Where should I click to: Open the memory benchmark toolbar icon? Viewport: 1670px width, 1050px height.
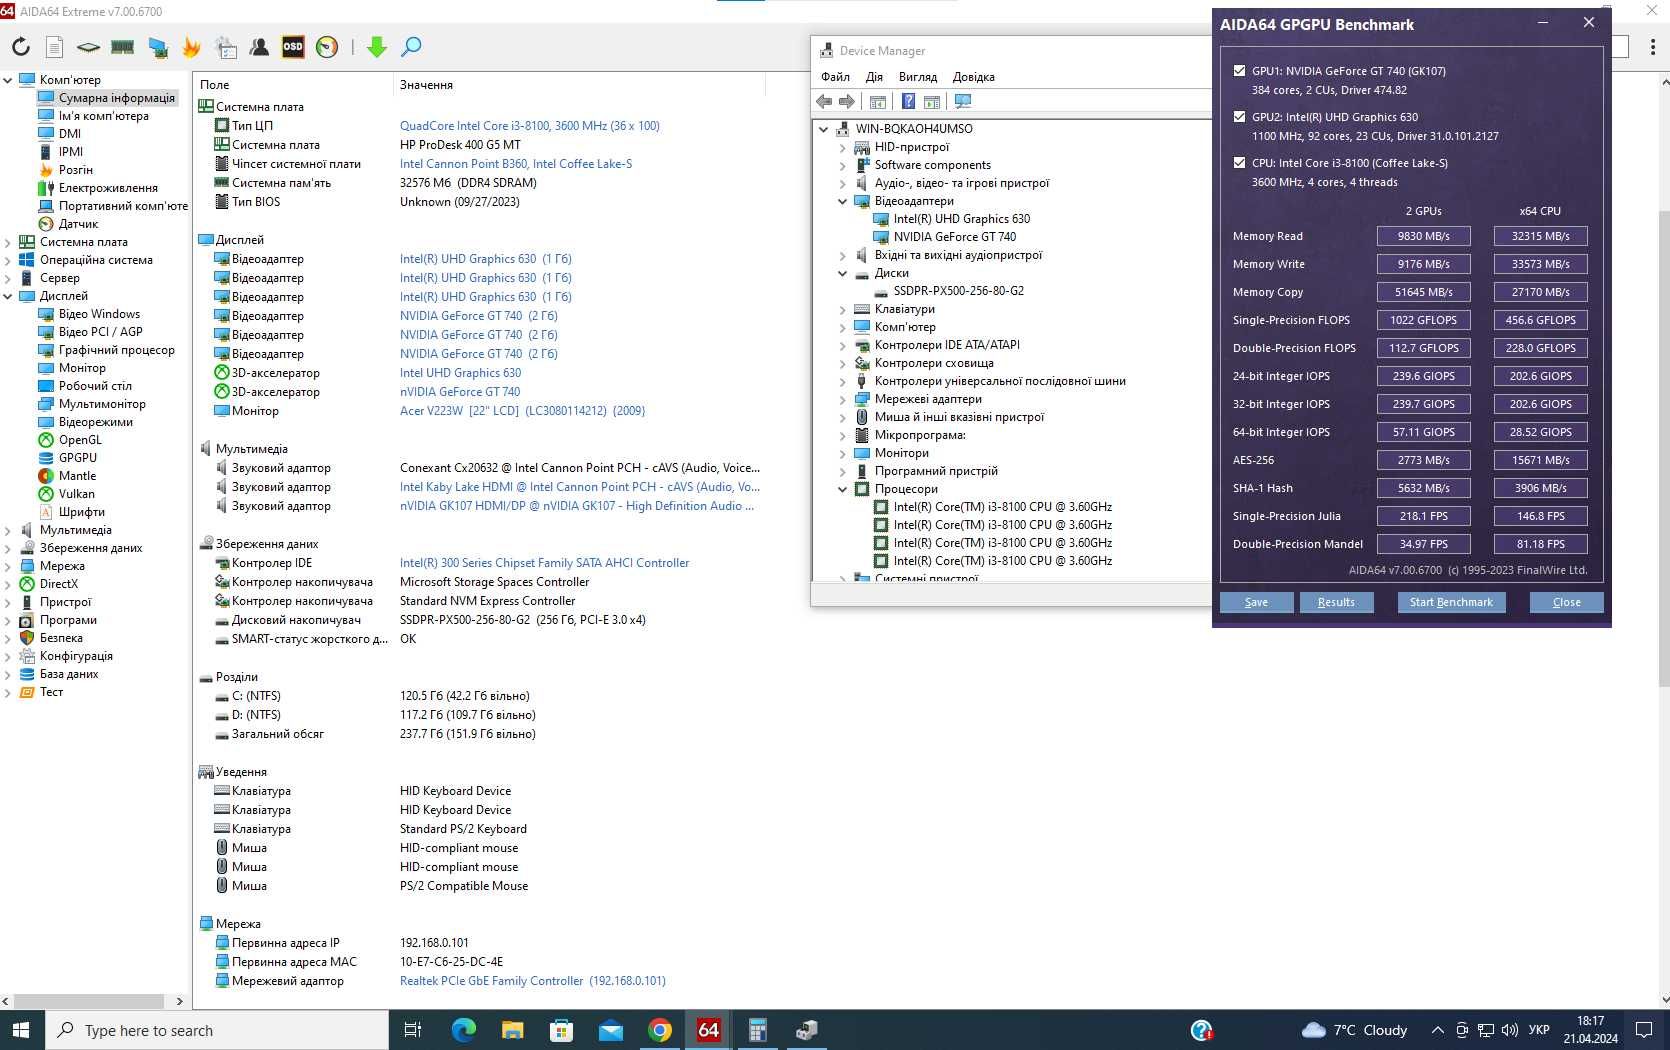[x=122, y=47]
